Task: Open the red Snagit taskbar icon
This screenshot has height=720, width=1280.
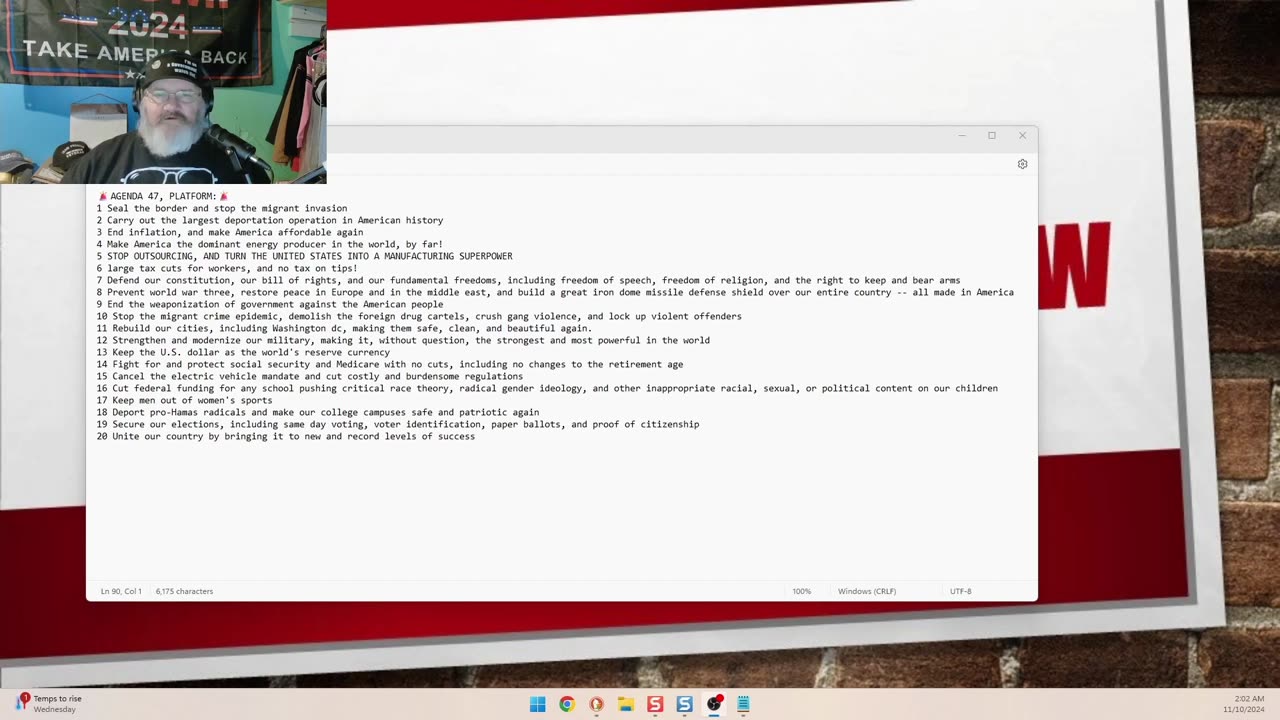Action: point(655,704)
